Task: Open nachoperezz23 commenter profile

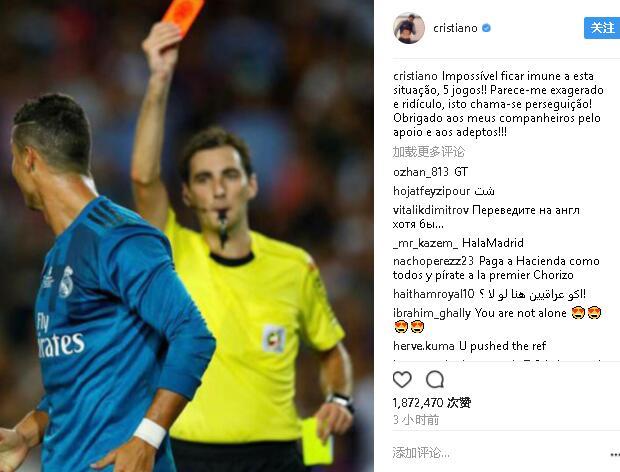Action: 433,261
